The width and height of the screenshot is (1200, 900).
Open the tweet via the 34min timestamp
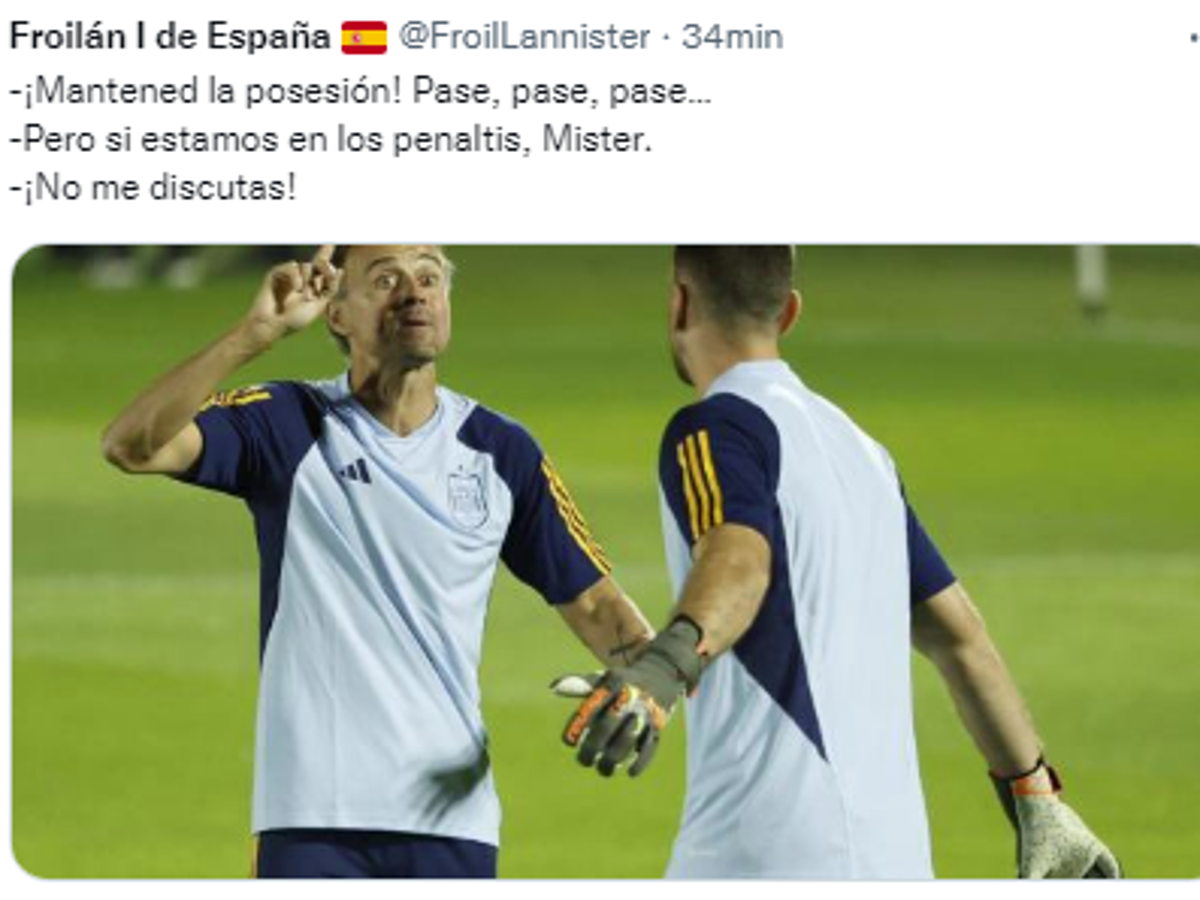[732, 37]
